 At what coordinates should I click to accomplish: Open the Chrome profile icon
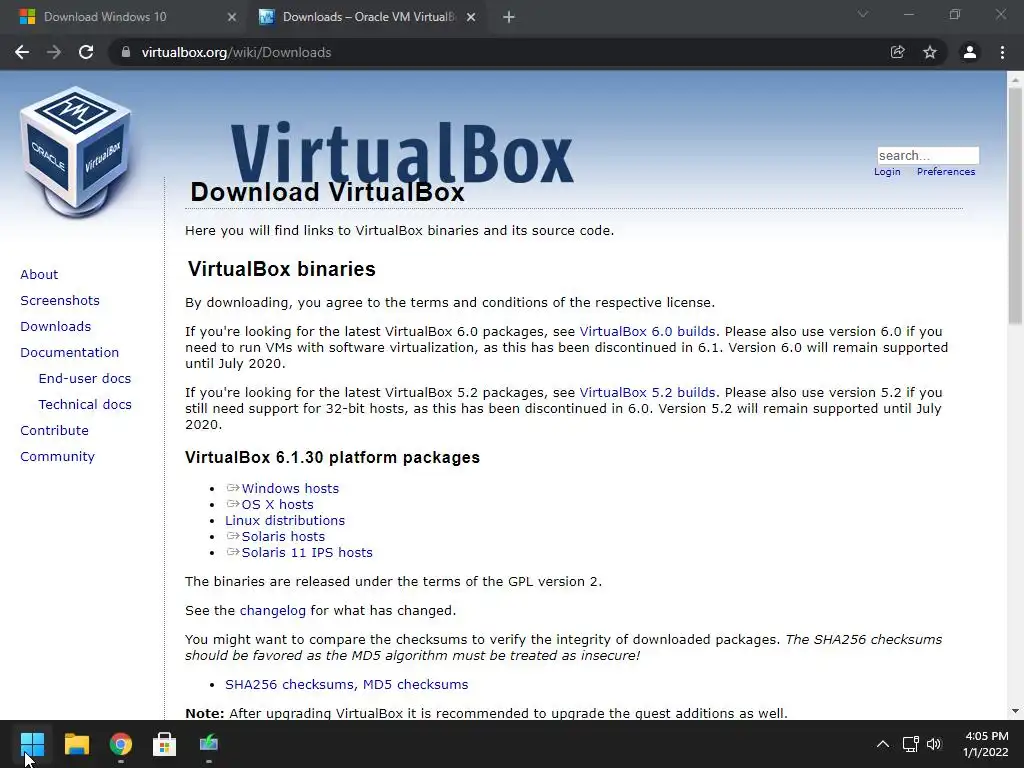970,52
